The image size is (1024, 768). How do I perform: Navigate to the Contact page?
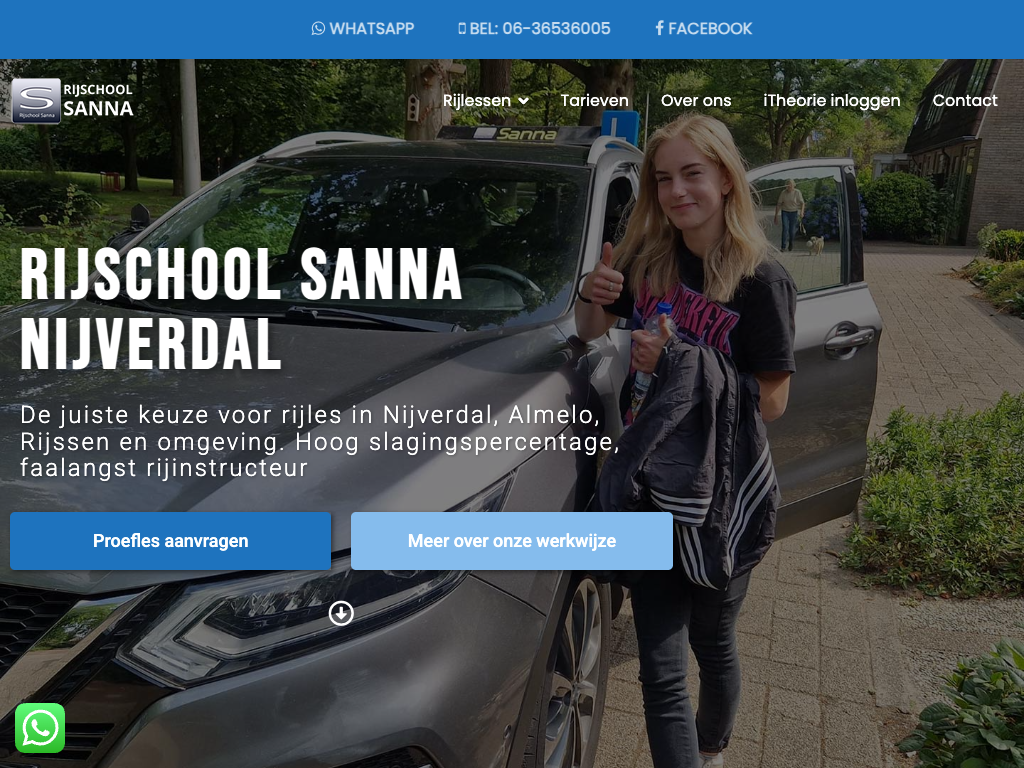pyautogui.click(x=965, y=101)
